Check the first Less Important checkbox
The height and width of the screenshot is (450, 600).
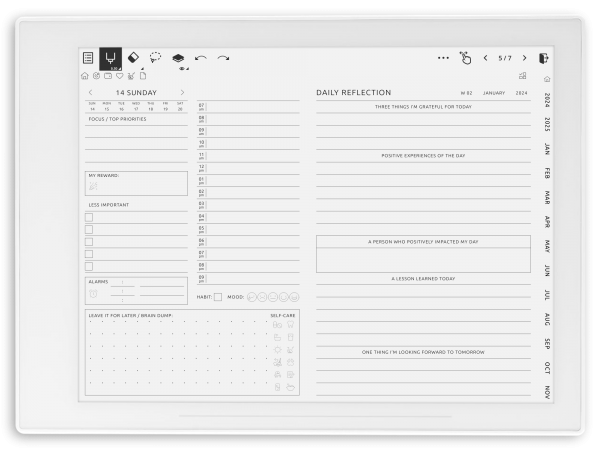[x=89, y=217]
